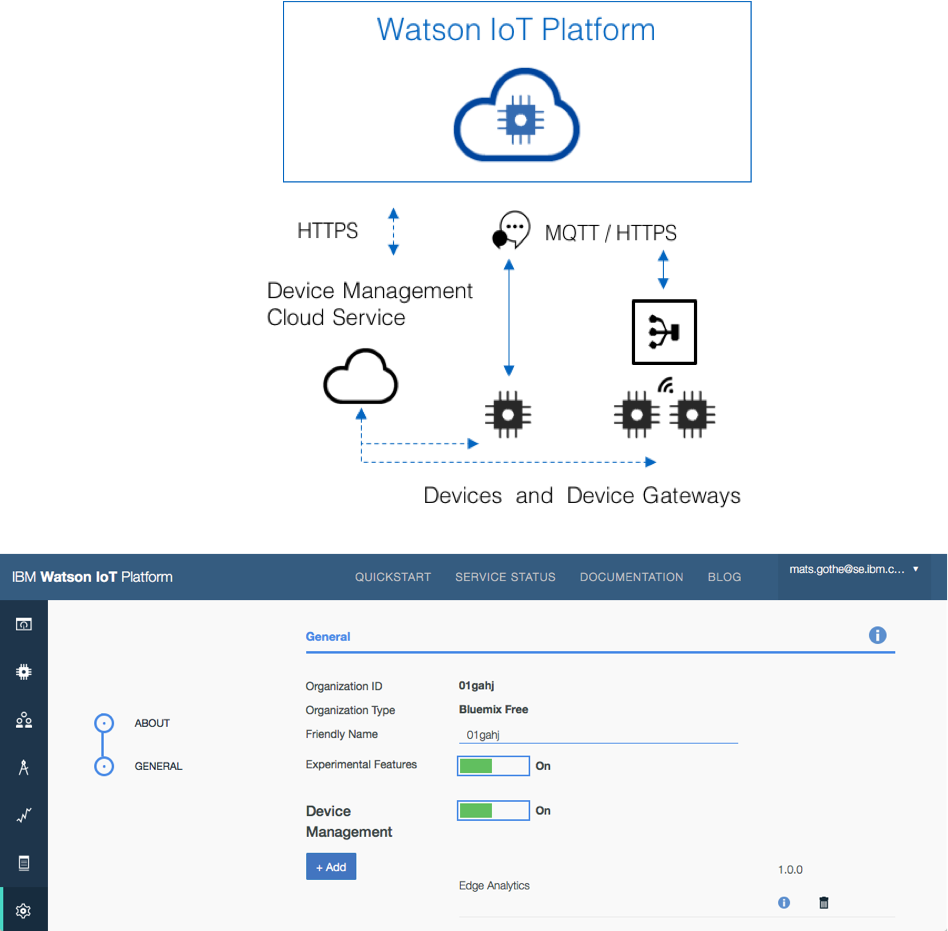
Task: Click the IBM Watson IoT Platform logo
Action: (x=92, y=577)
